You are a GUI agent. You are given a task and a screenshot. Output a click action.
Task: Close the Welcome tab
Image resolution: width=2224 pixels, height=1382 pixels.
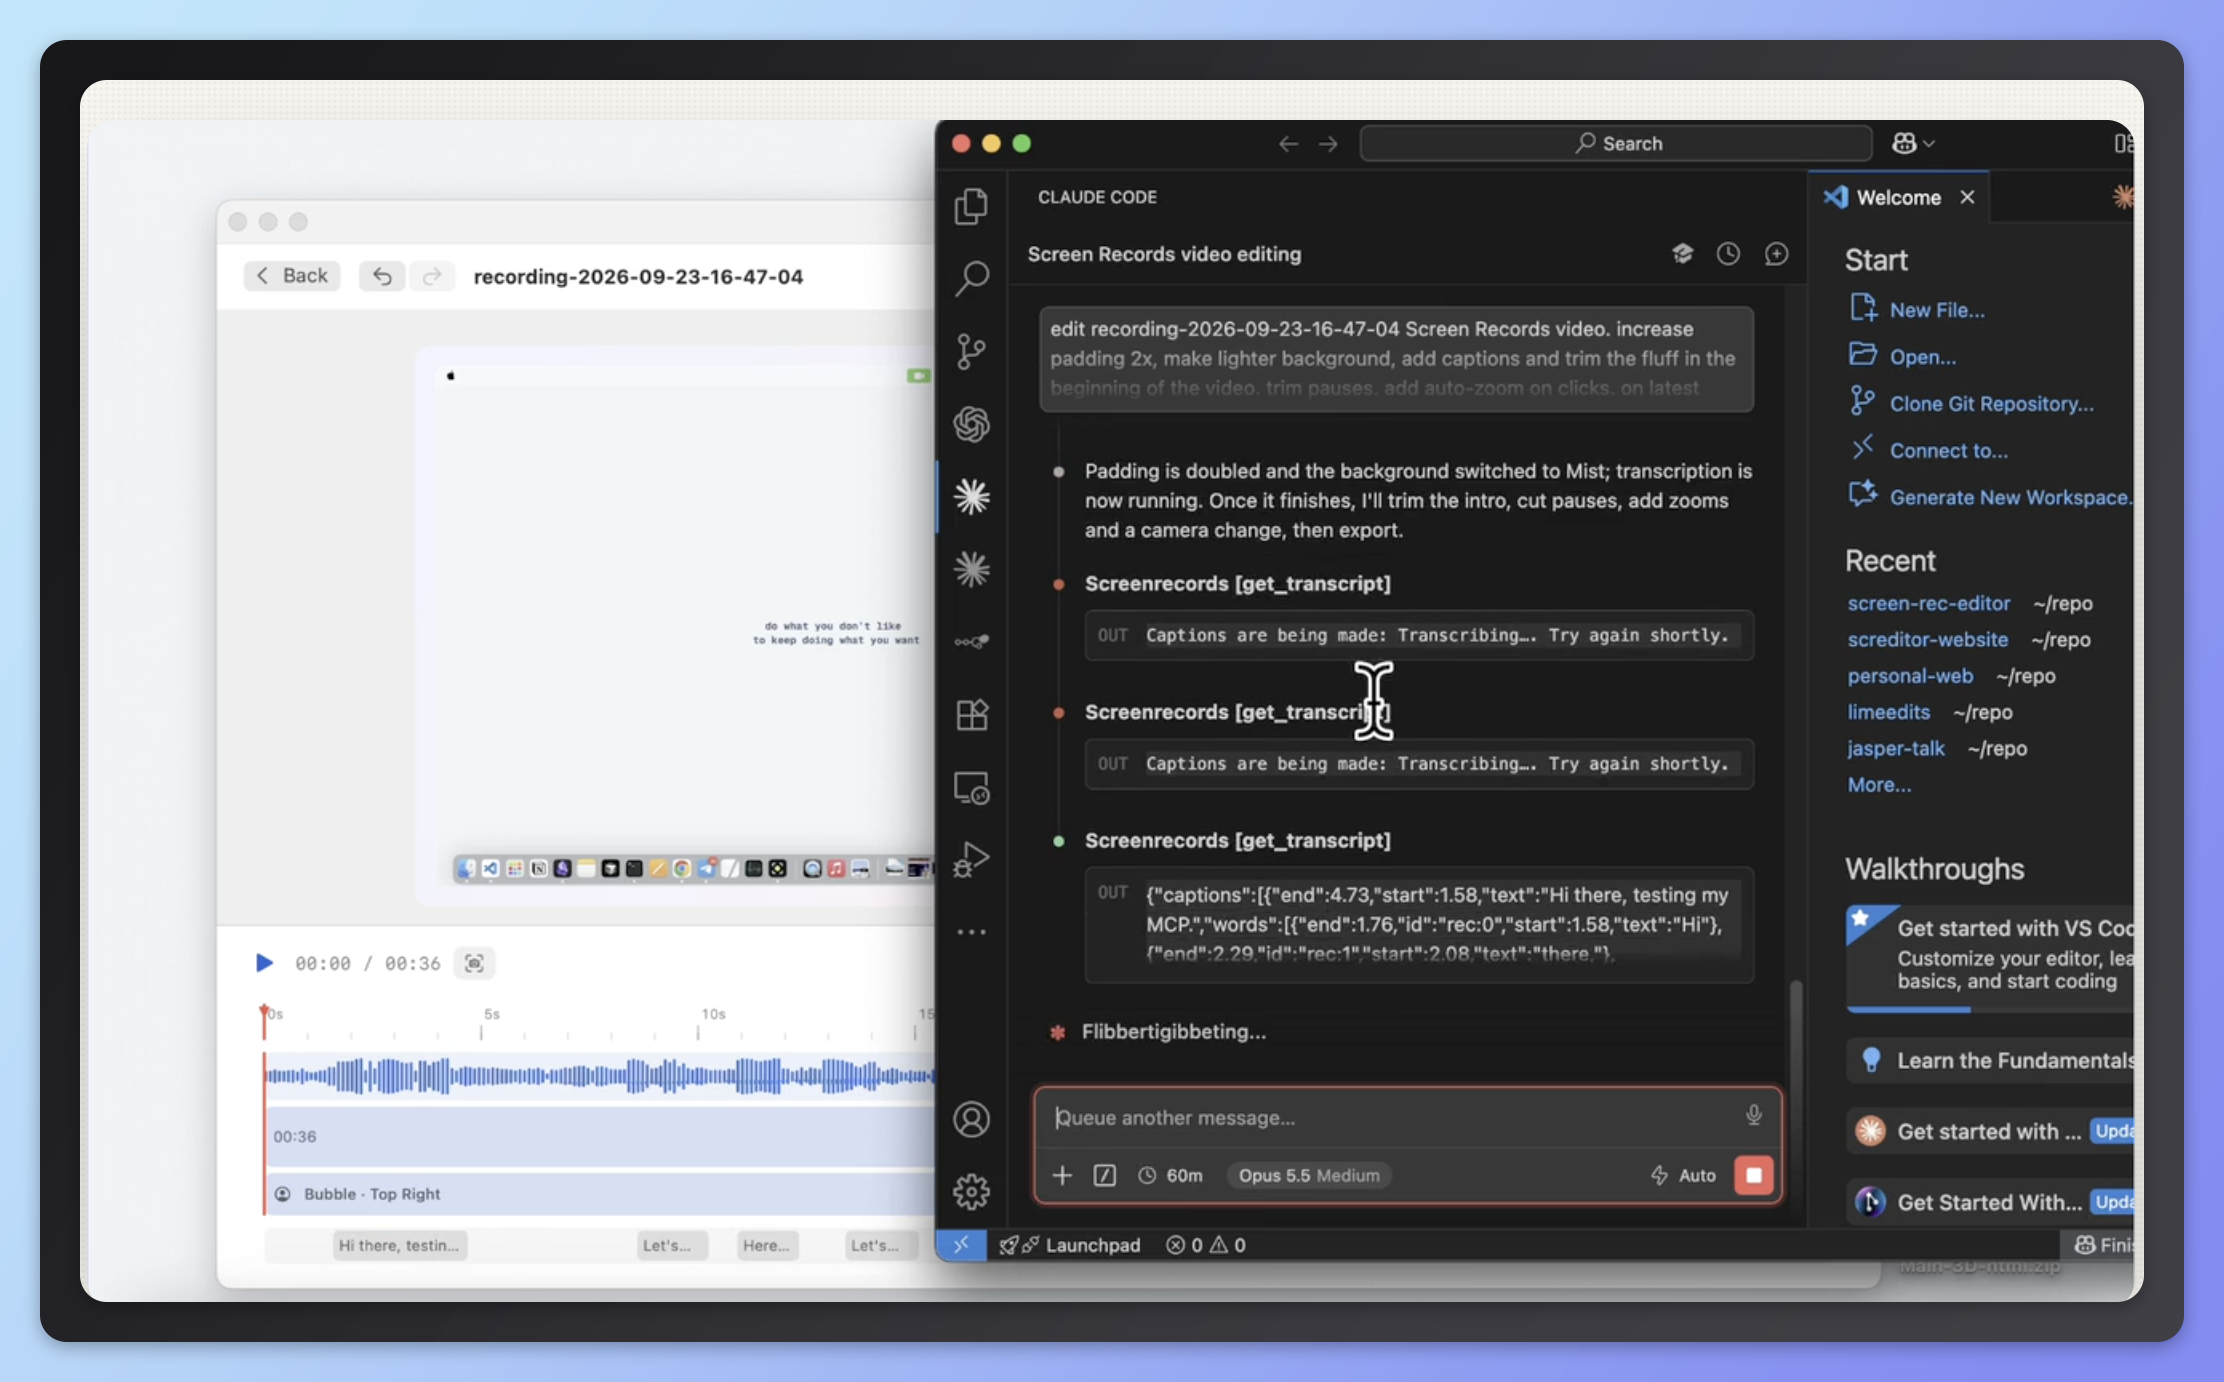pos(1967,197)
